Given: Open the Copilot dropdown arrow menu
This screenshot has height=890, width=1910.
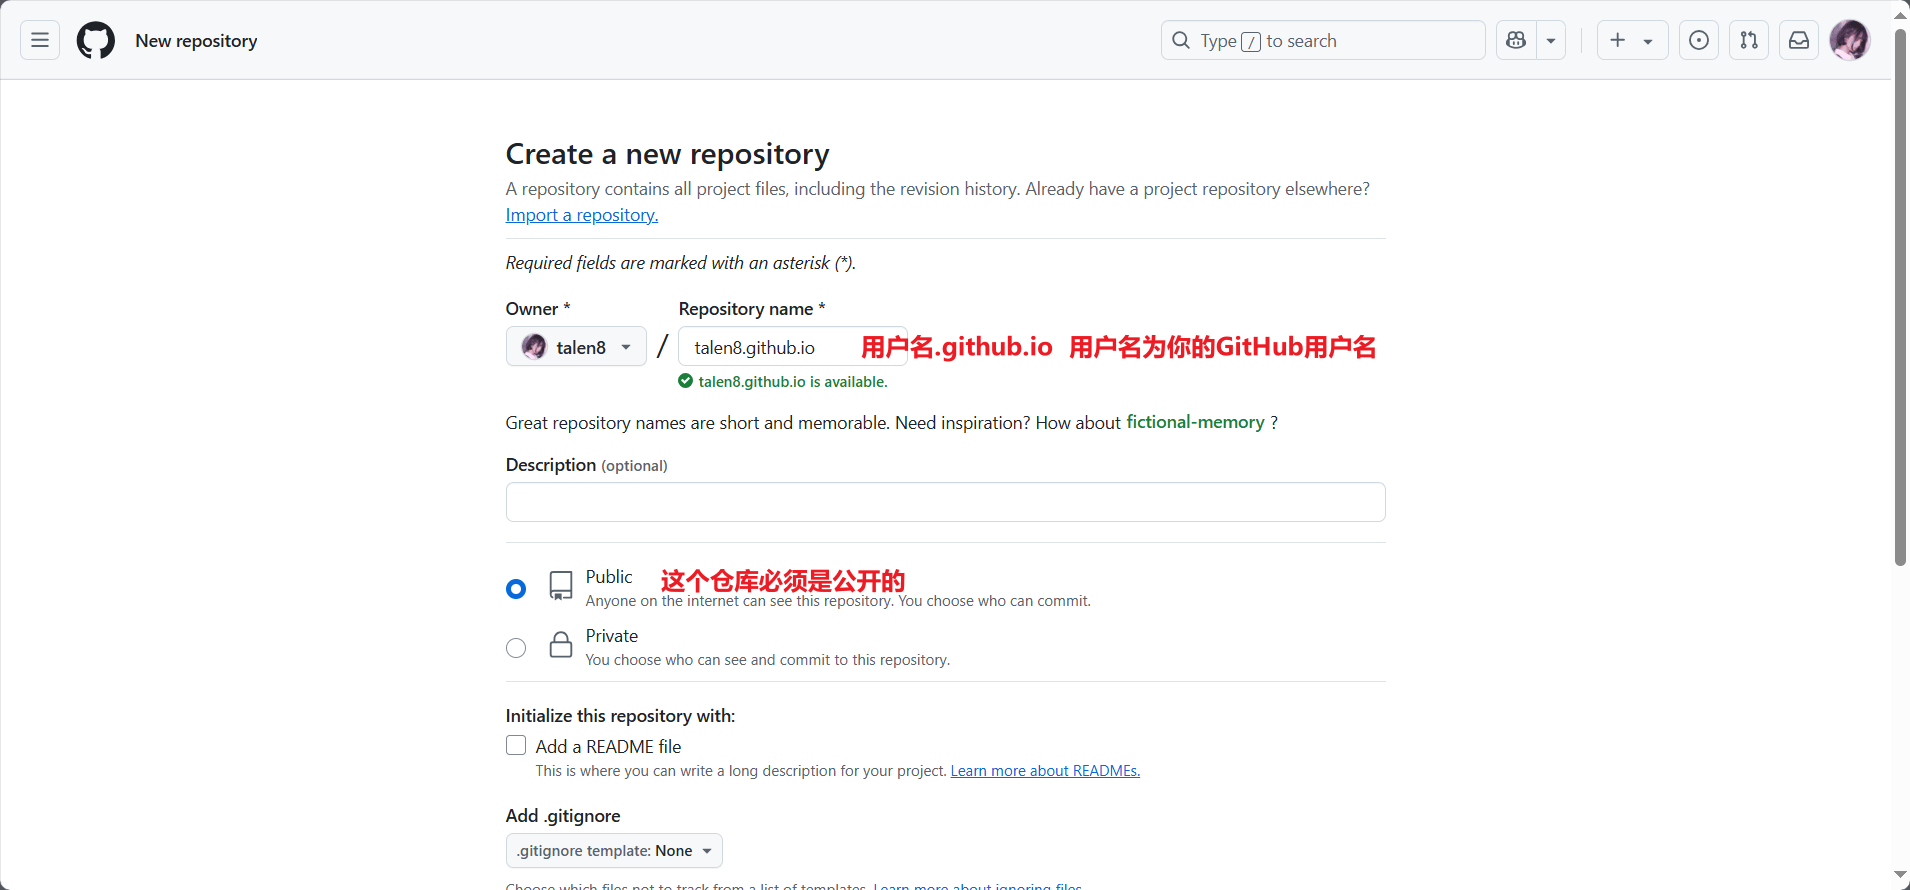Looking at the screenshot, I should (x=1551, y=40).
